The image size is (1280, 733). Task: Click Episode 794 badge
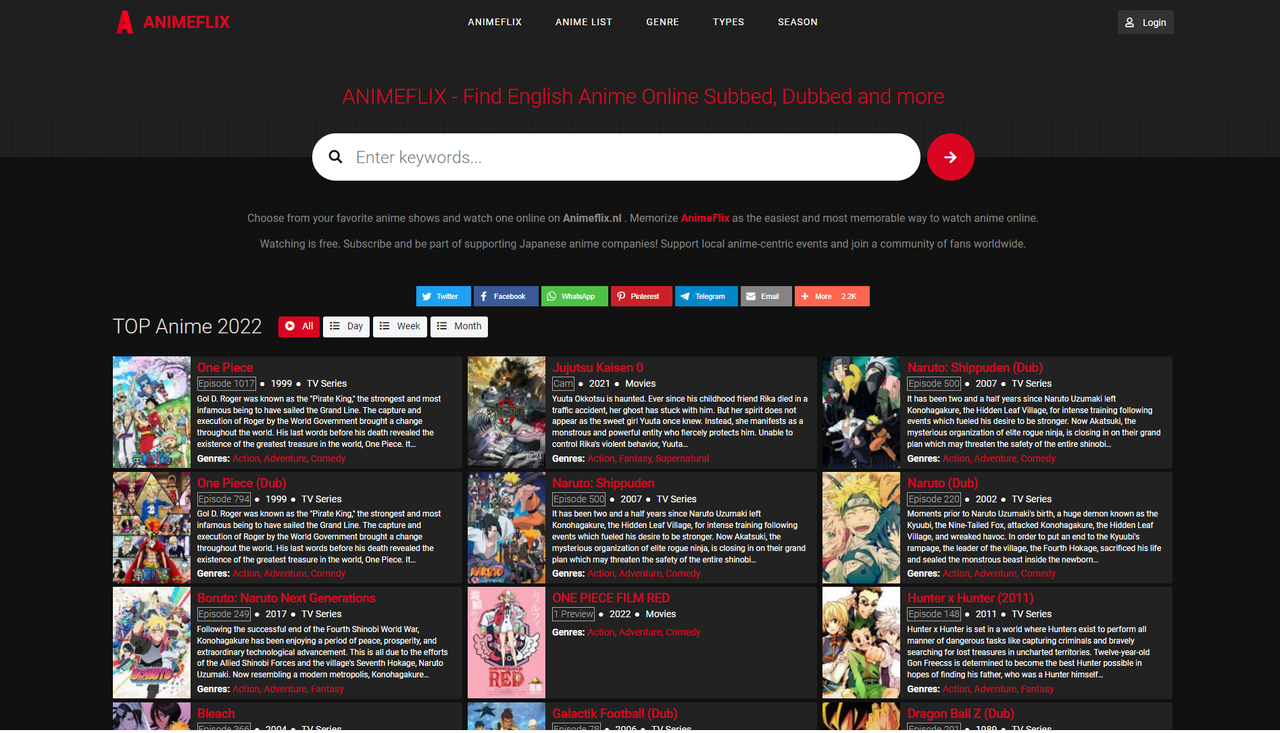pos(224,499)
